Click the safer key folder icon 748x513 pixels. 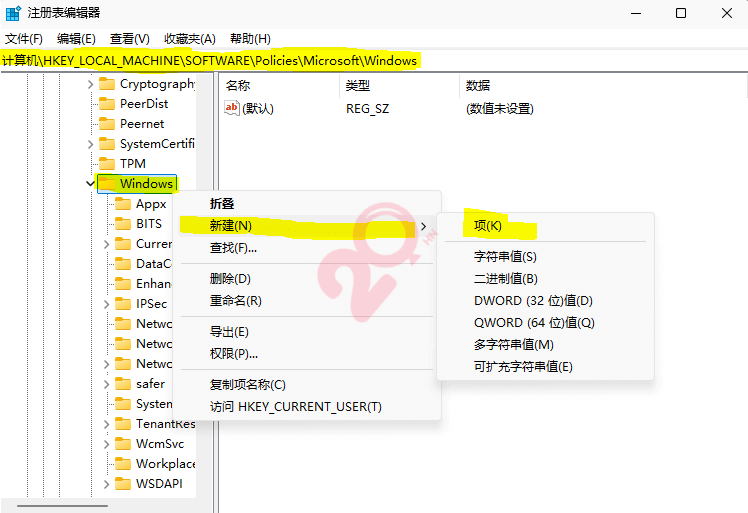click(122, 384)
